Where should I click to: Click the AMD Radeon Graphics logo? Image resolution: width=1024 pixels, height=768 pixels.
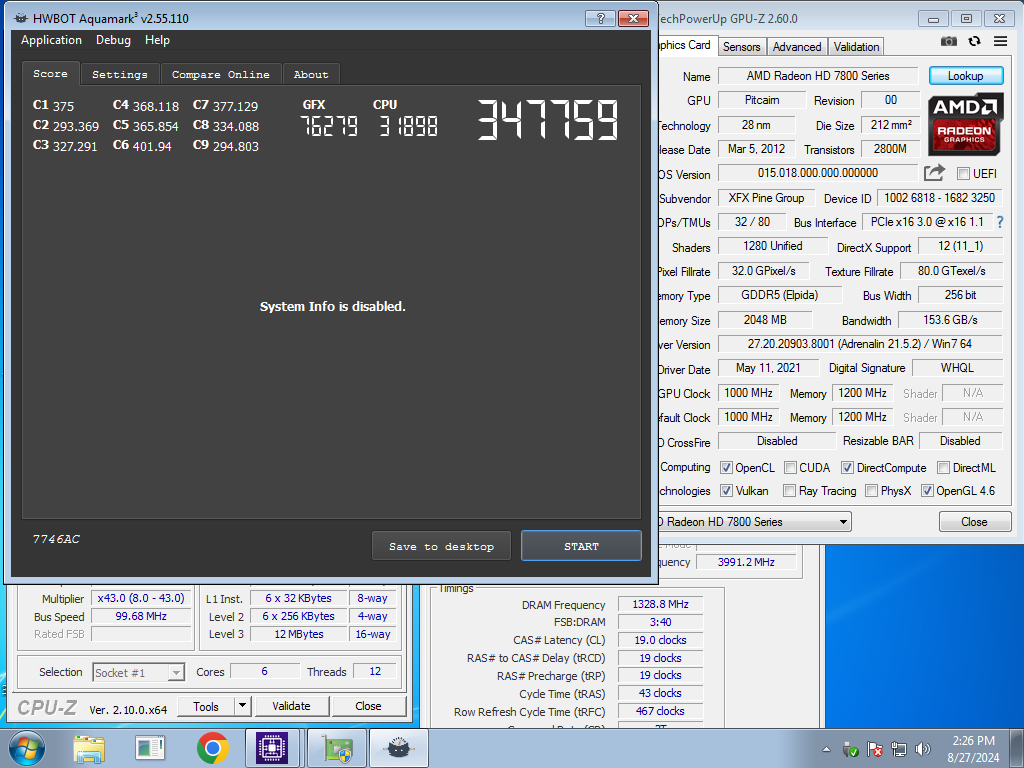[964, 125]
